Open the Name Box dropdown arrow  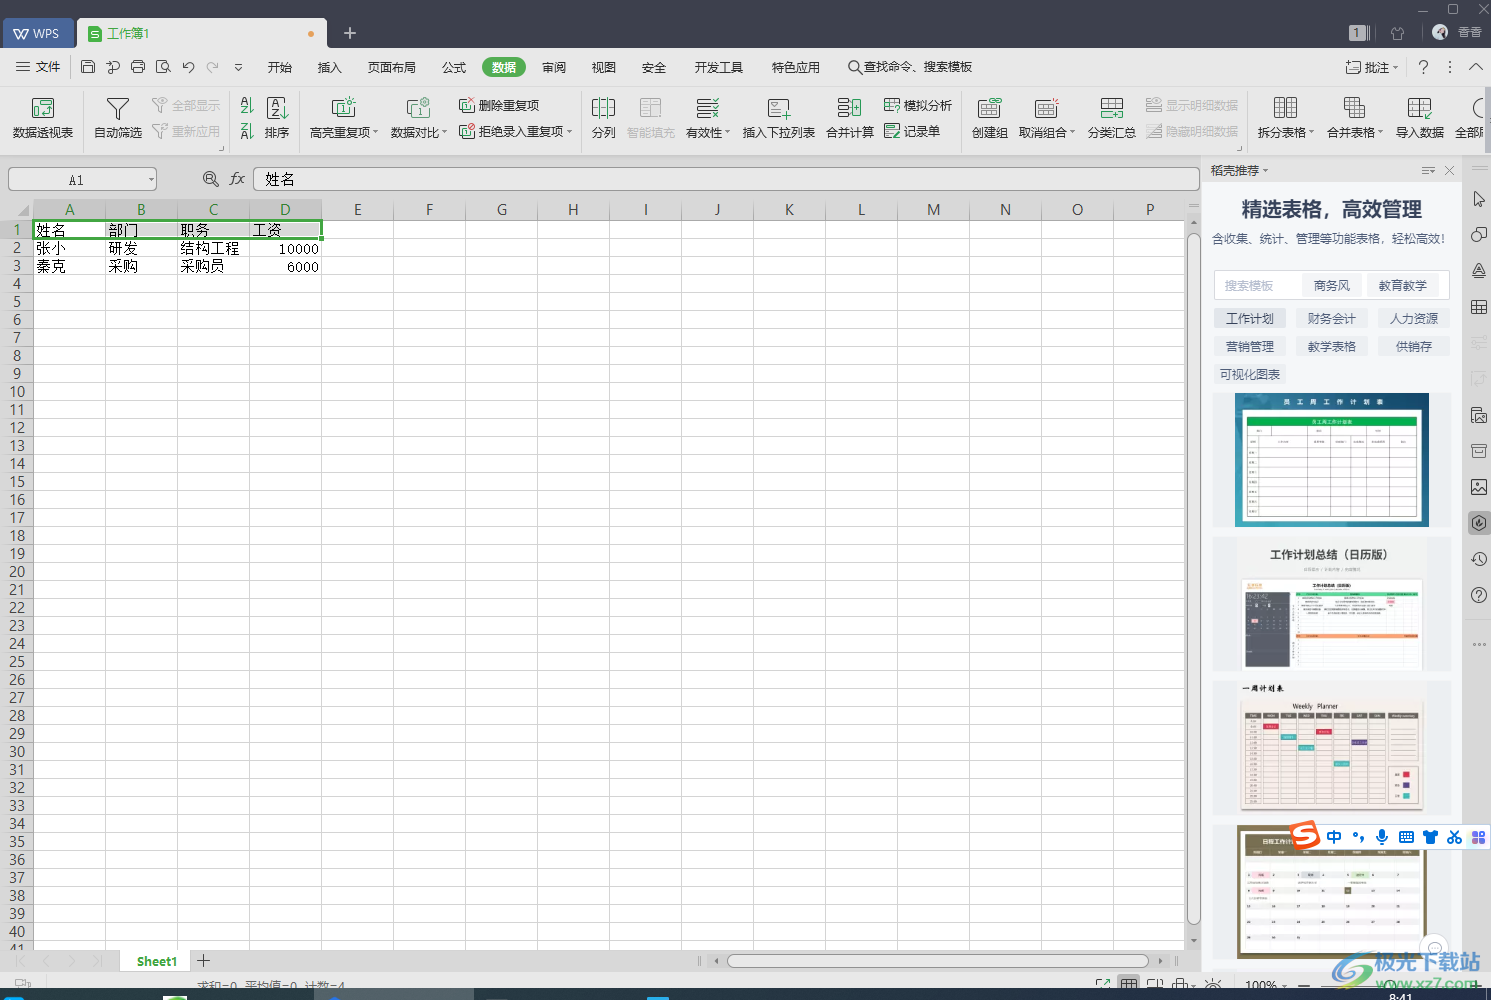(x=151, y=180)
